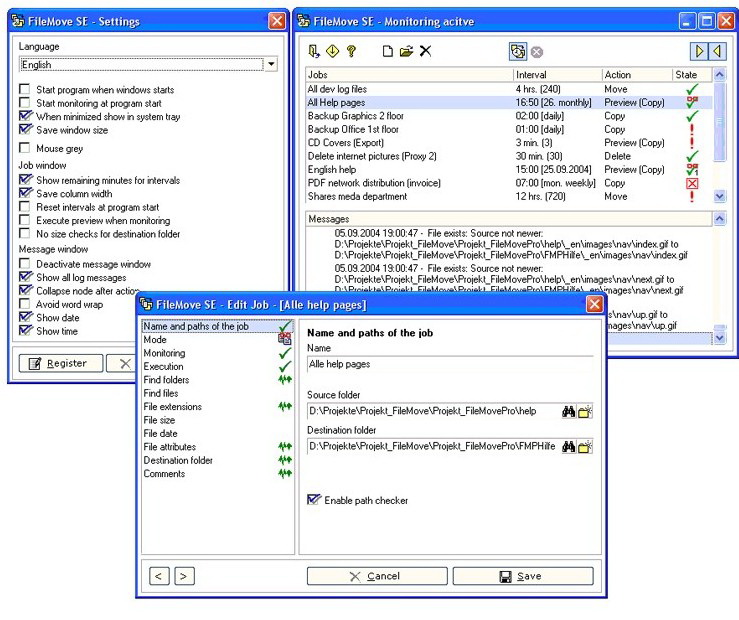739x620 pixels.
Task: Open job with folder toolbar icon
Action: tap(406, 51)
